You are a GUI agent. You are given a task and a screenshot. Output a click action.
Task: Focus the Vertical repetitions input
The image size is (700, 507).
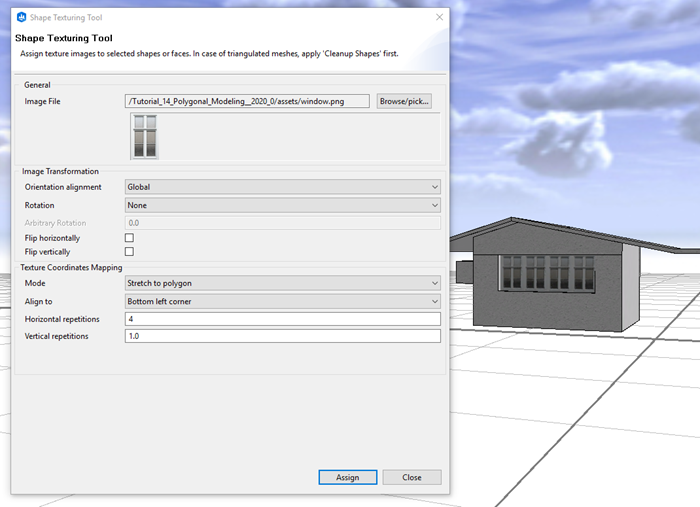282,337
